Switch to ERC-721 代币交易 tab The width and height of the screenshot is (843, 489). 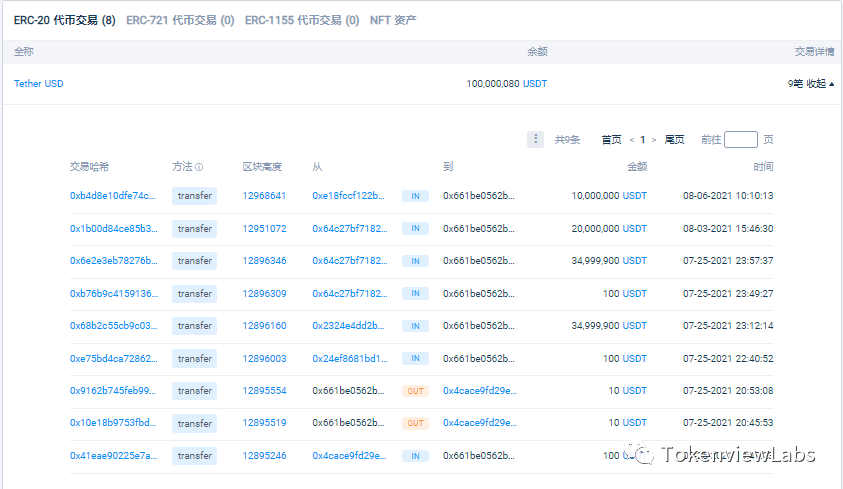pos(180,20)
